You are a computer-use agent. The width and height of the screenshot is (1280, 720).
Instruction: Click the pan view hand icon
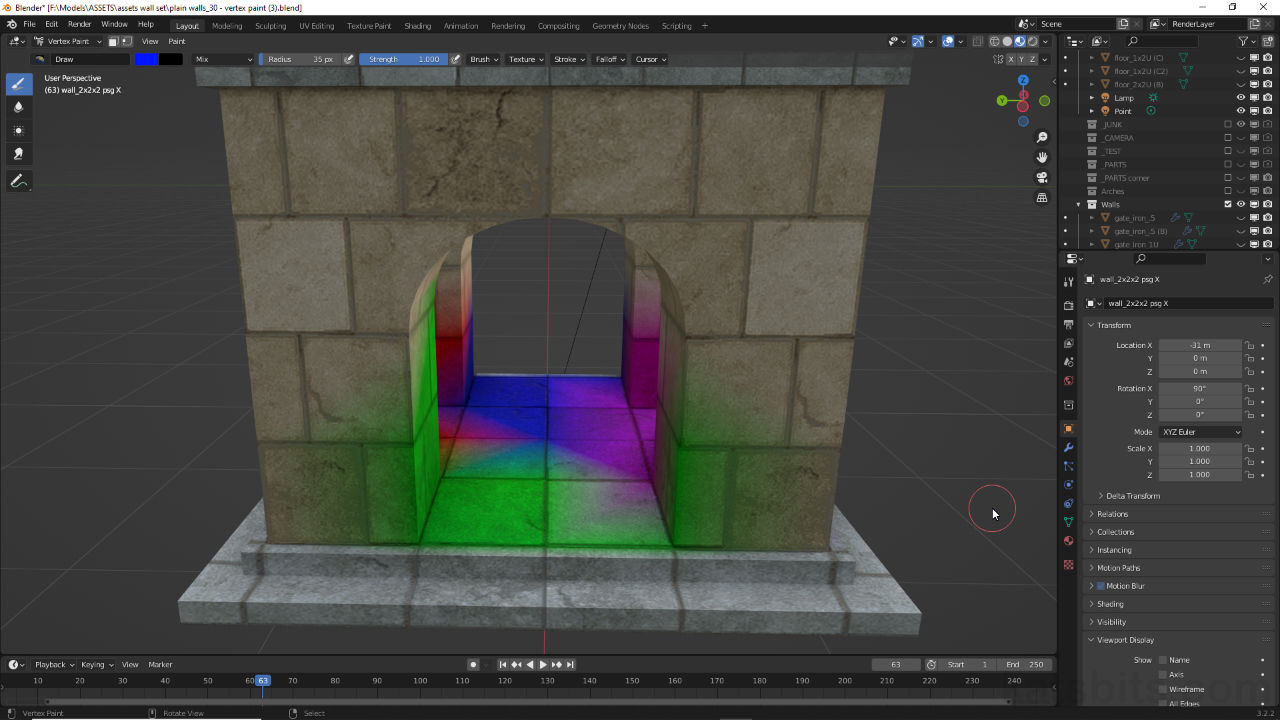pos(1042,157)
